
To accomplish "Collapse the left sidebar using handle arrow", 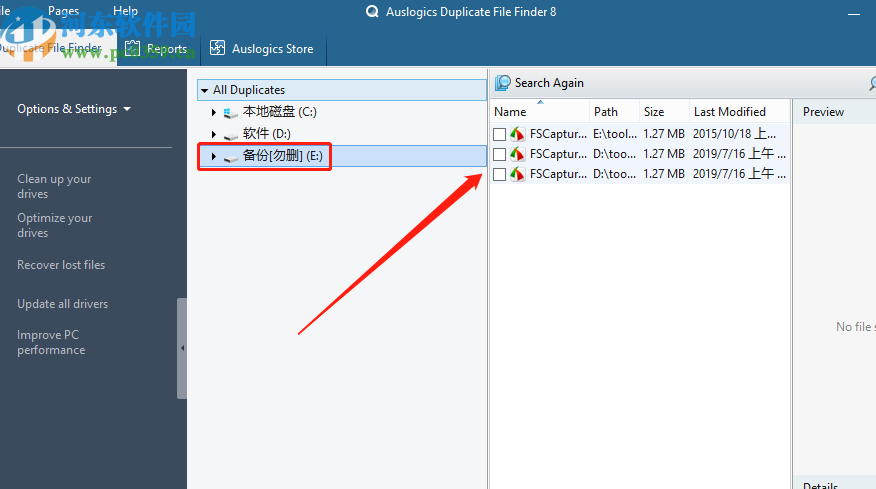I will coord(182,348).
